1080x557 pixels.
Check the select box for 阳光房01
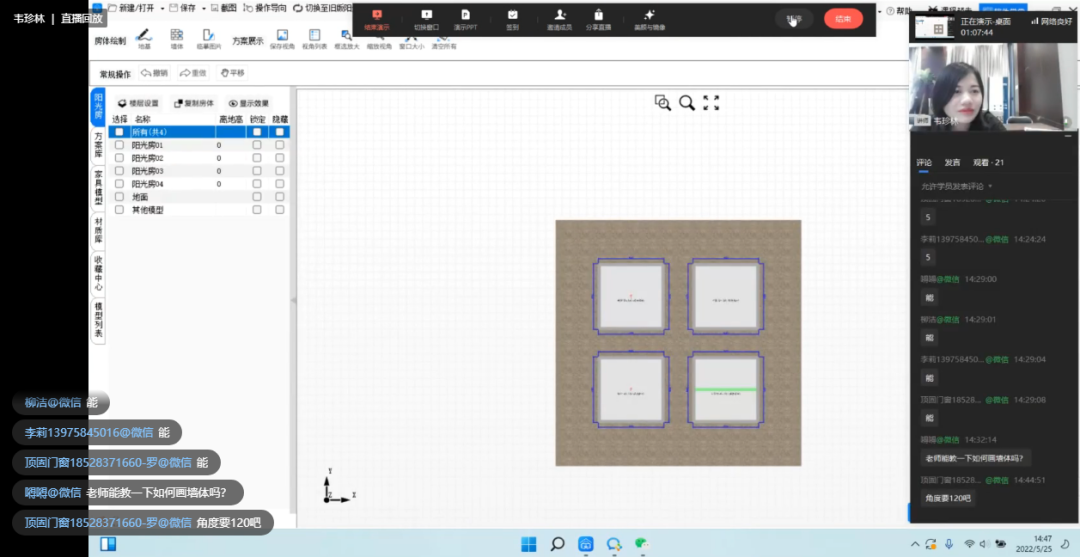pos(119,145)
